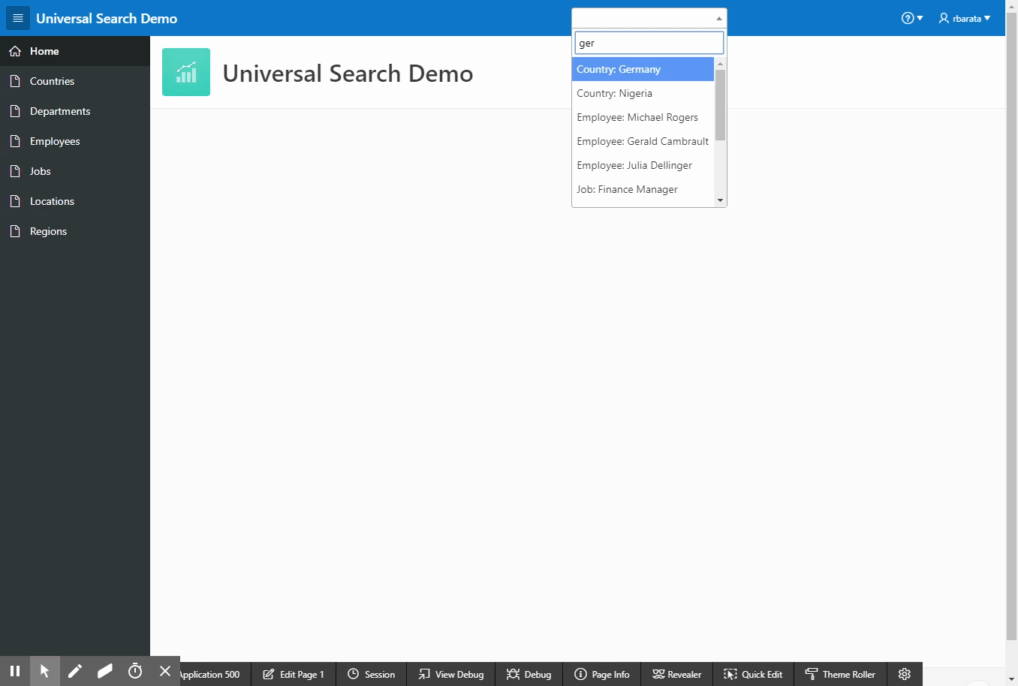This screenshot has height=686, width=1018.
Task: Click Quick Edit in the developer toolbar
Action: 753,673
